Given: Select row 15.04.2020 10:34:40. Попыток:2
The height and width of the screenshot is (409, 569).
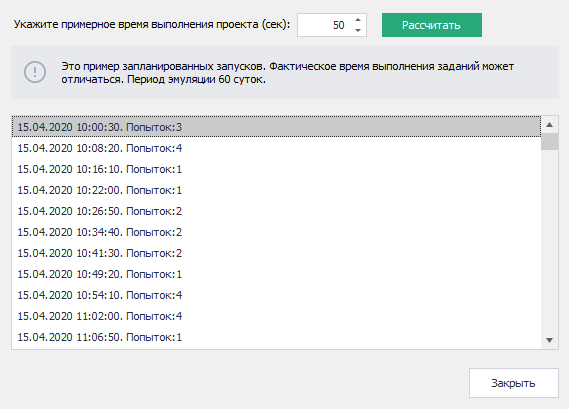Looking at the screenshot, I should pyautogui.click(x=276, y=232).
